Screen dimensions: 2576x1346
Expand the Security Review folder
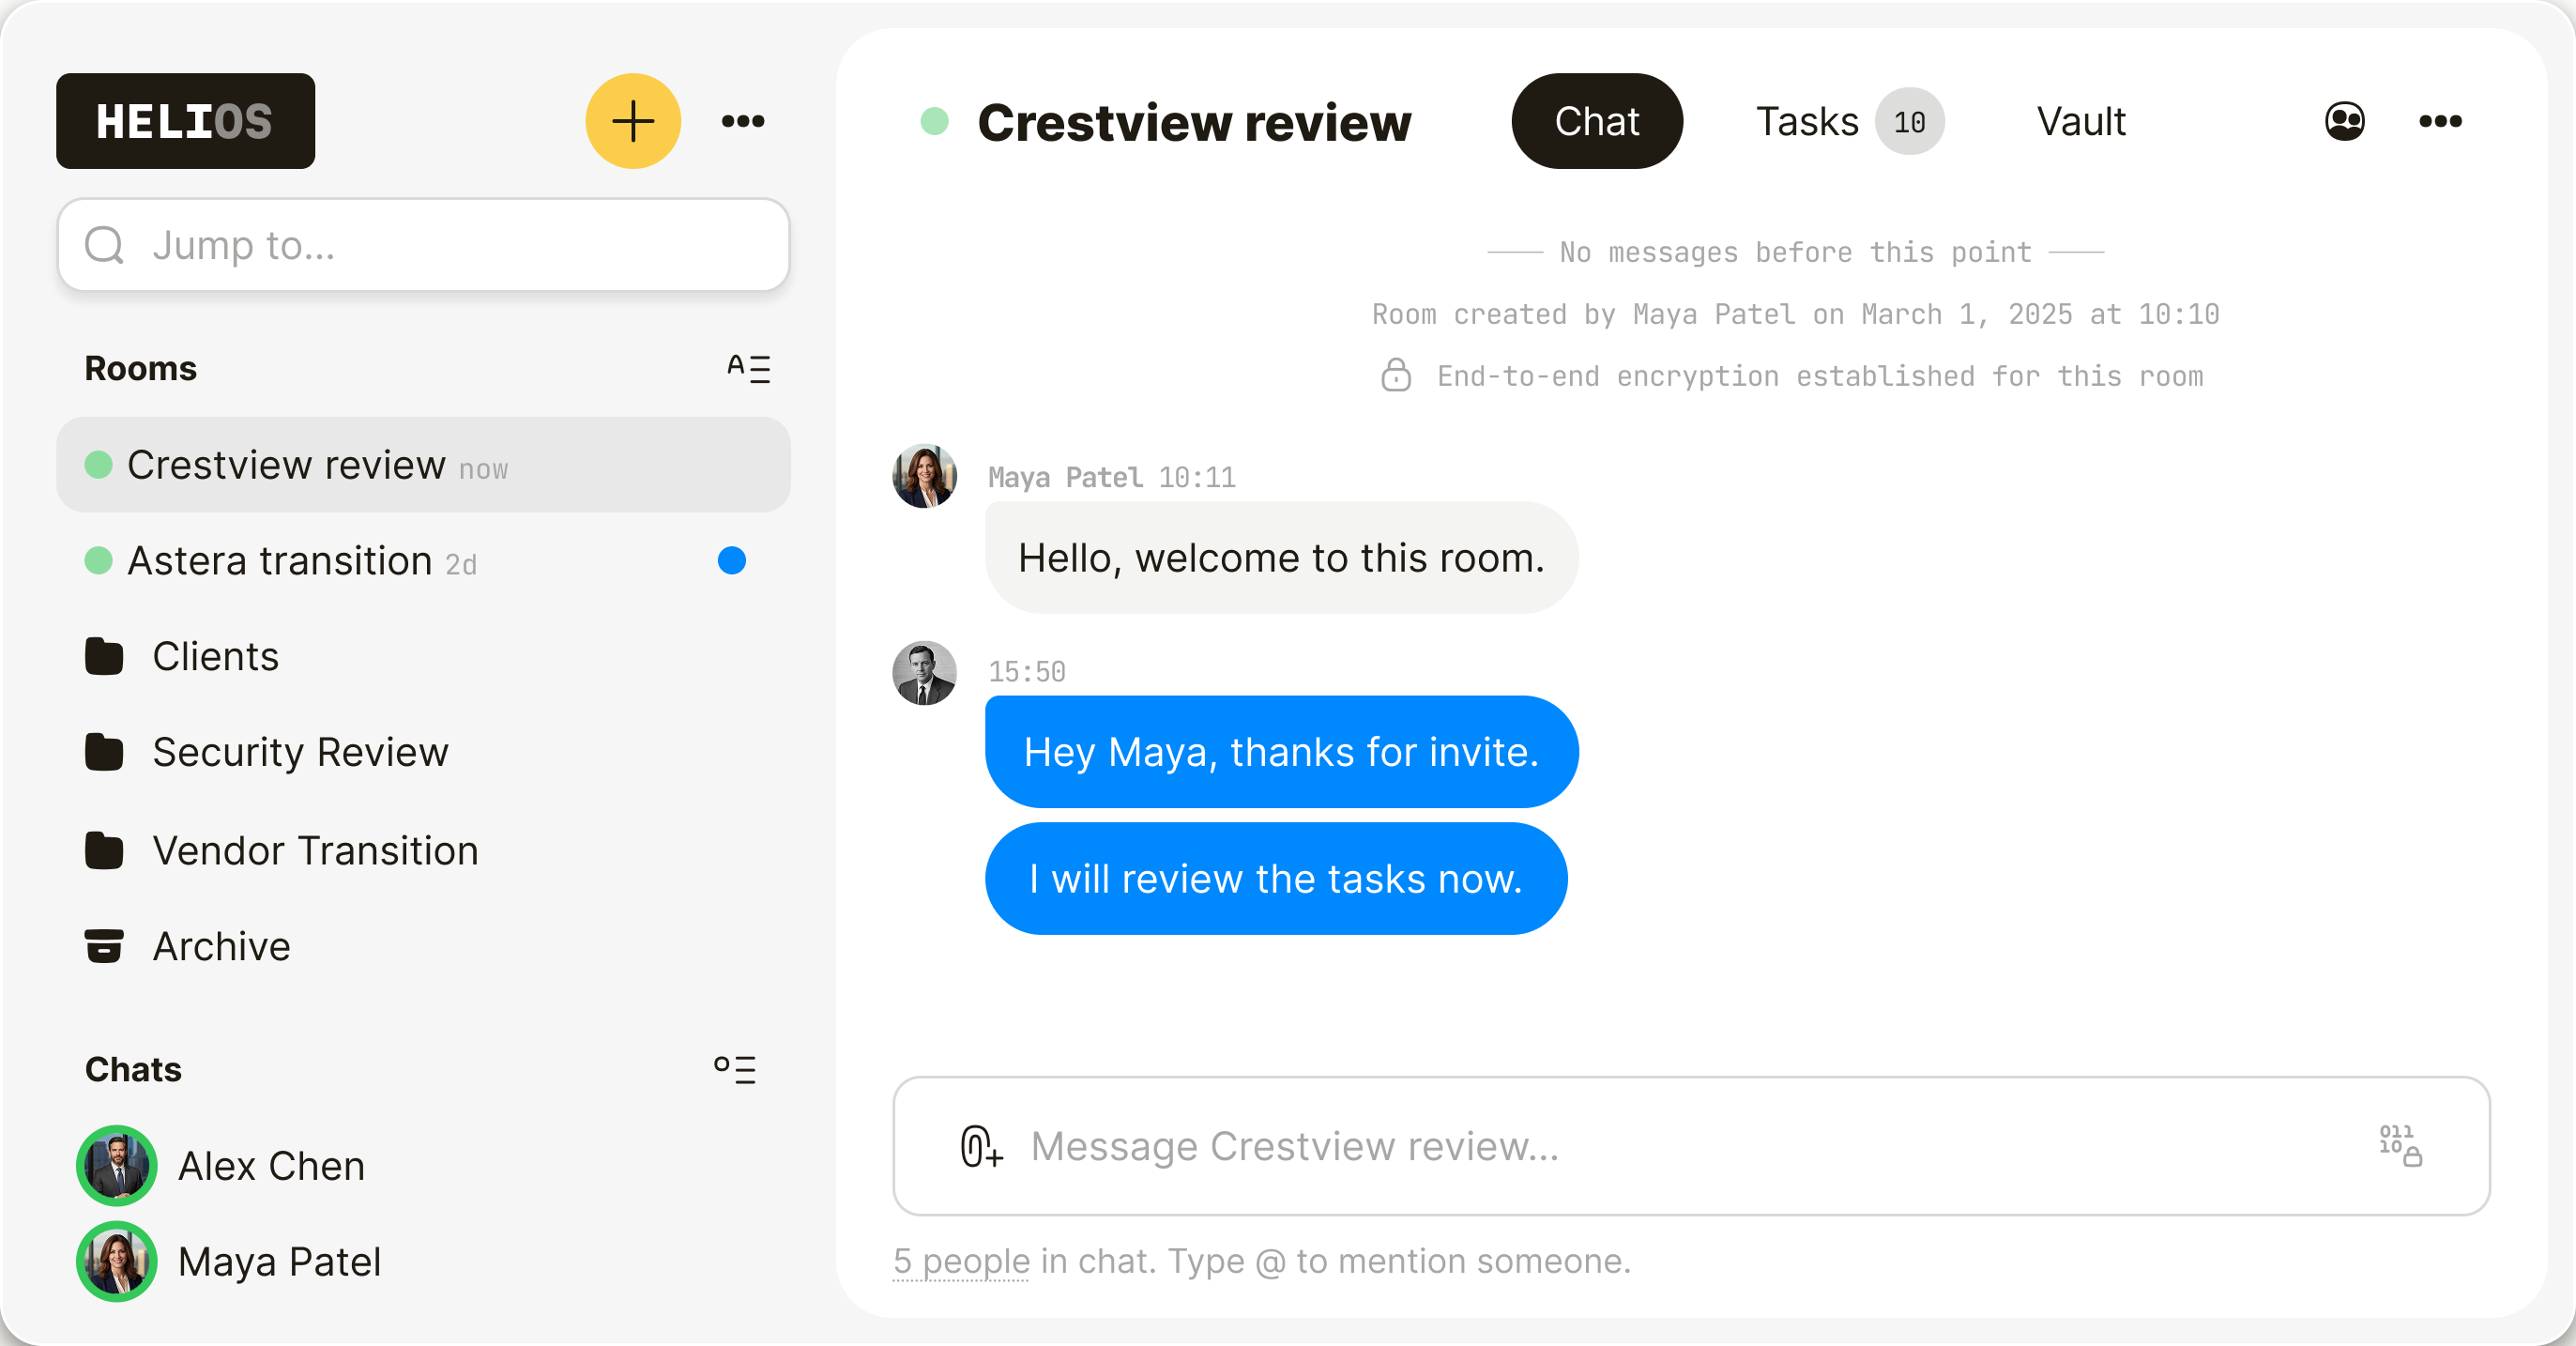click(300, 752)
